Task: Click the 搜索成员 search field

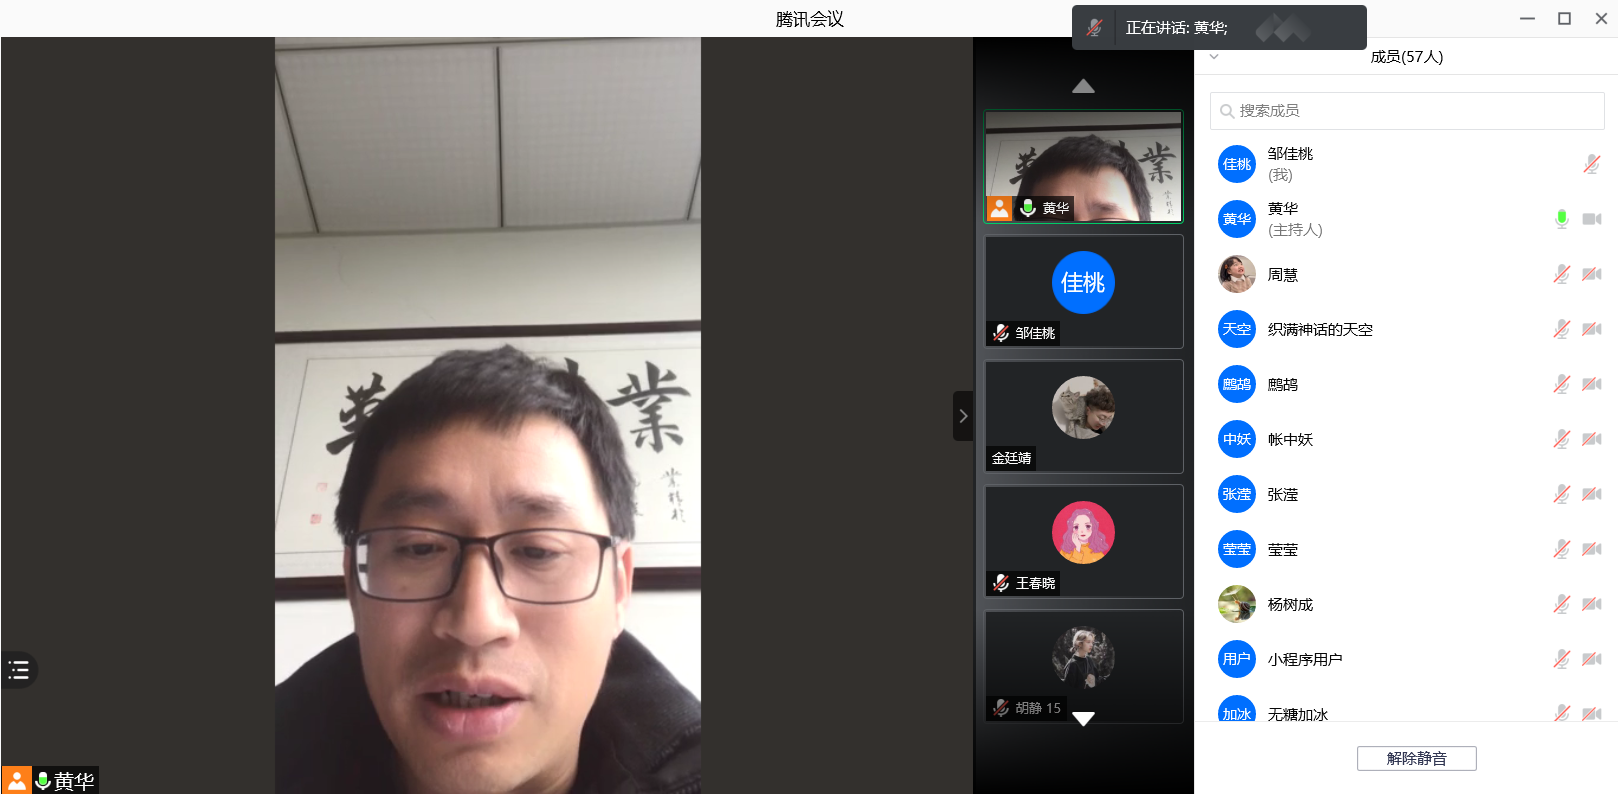Action: click(x=1407, y=111)
